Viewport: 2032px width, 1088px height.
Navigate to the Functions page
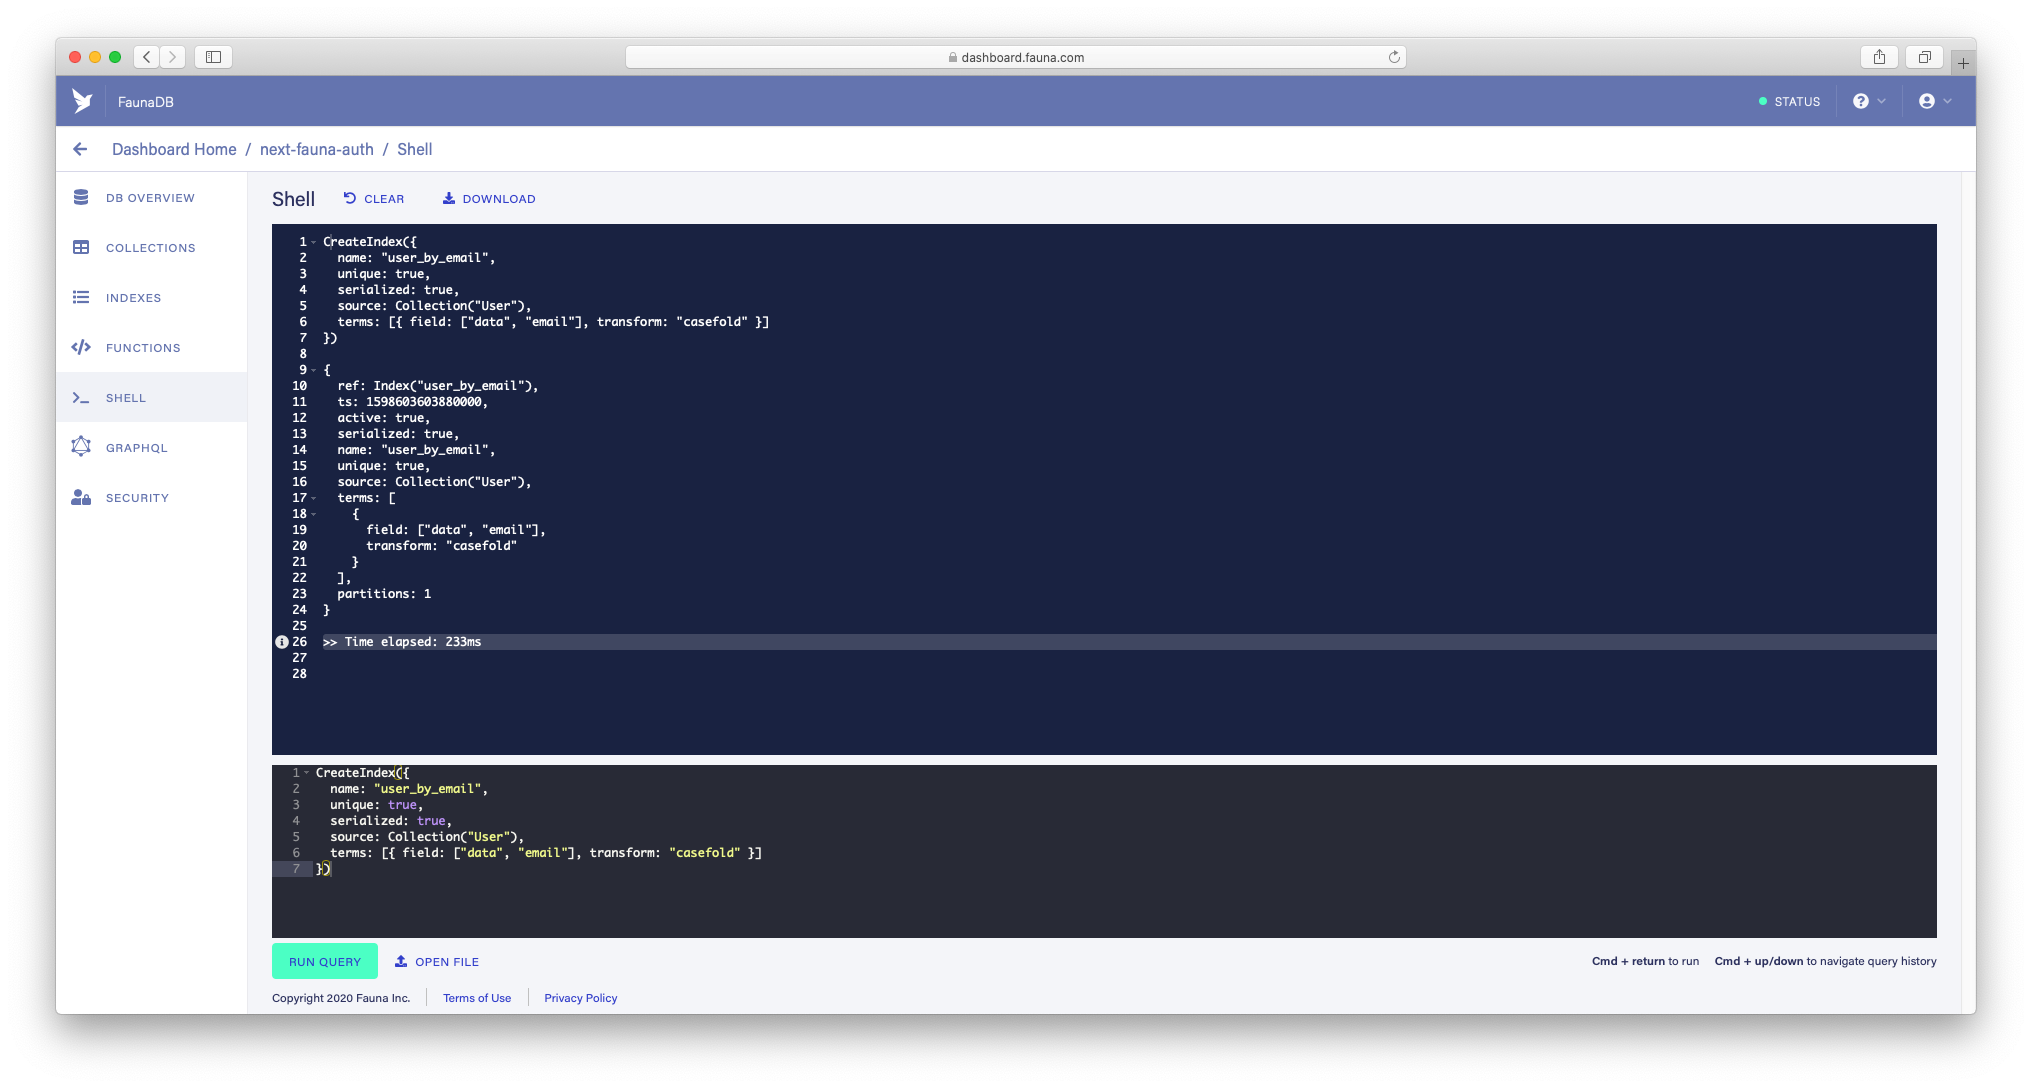(143, 348)
